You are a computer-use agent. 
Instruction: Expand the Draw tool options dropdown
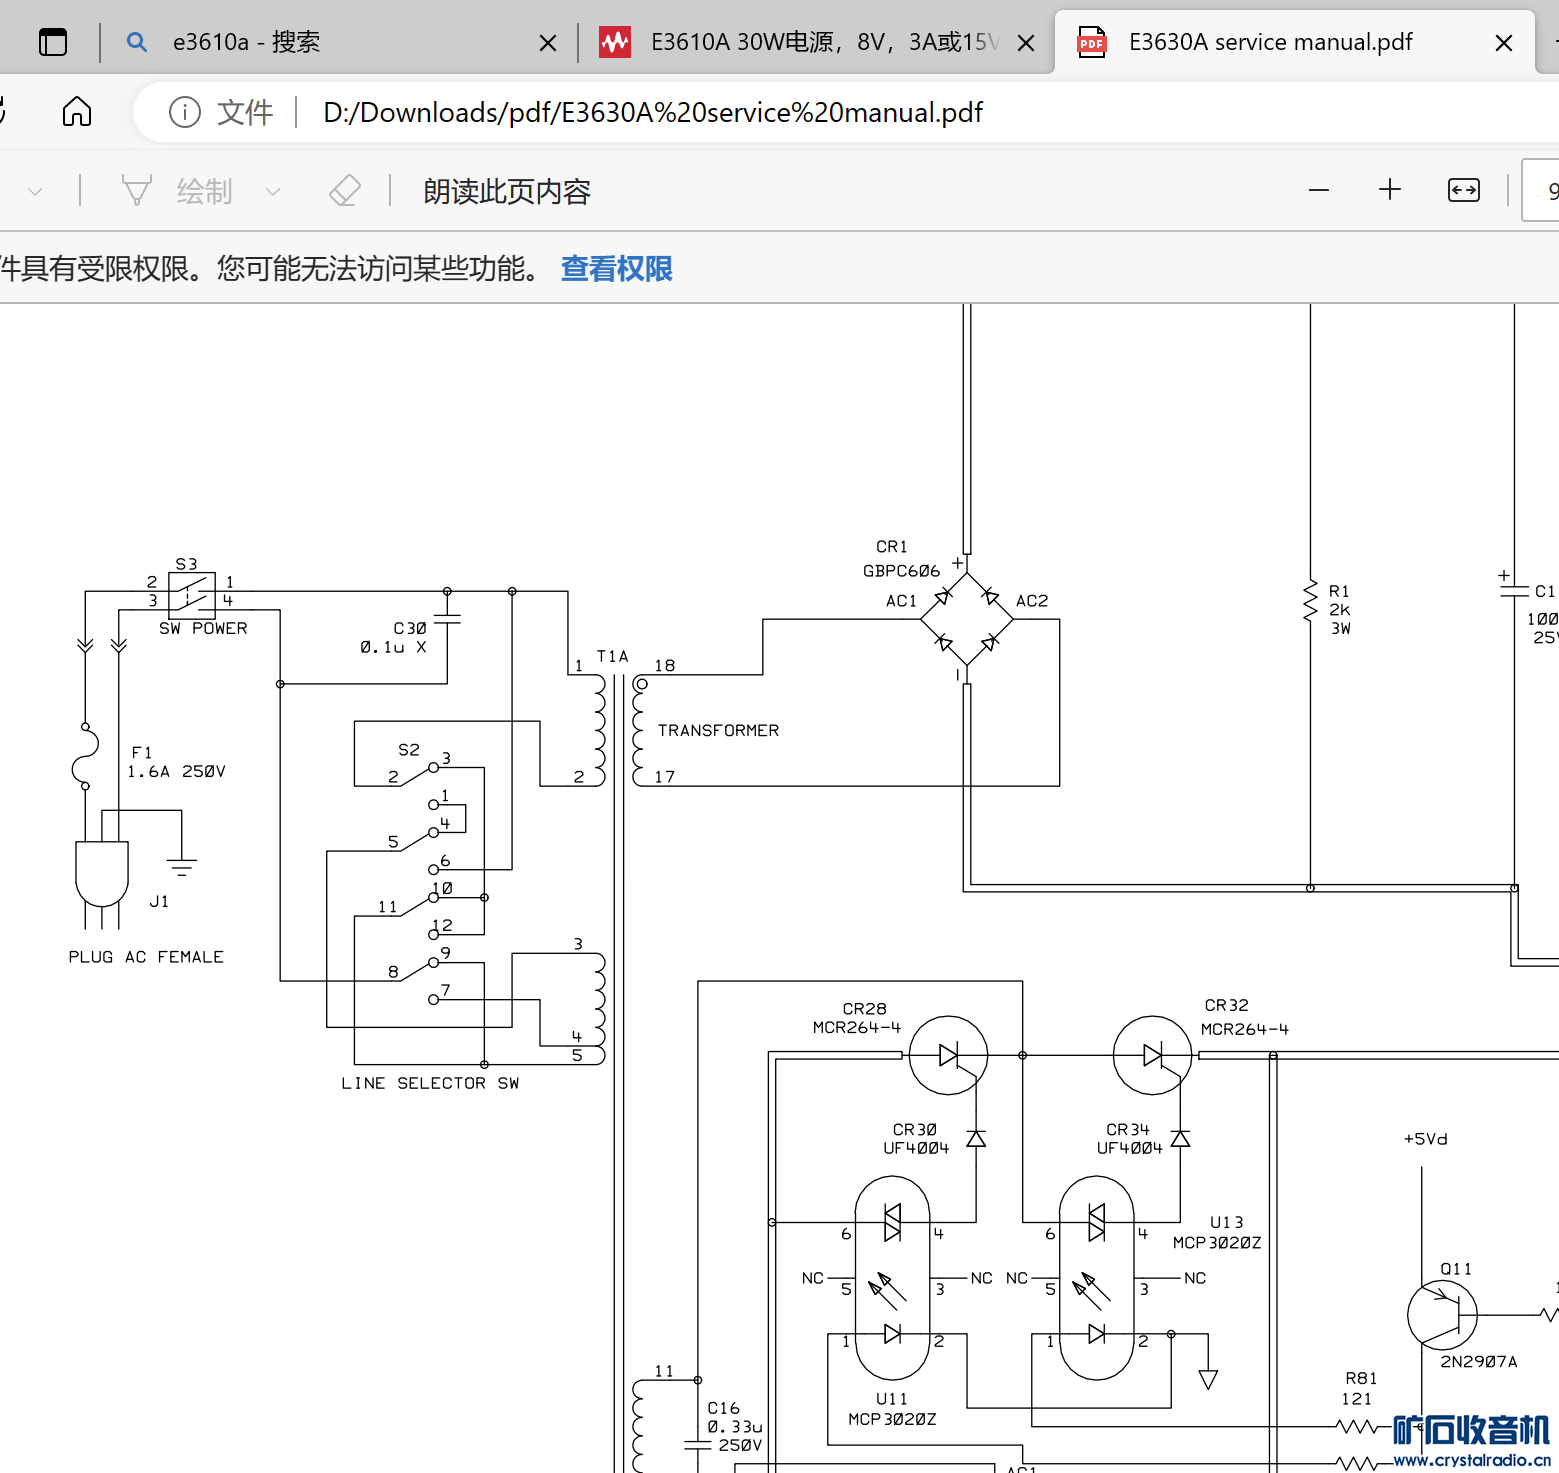point(273,191)
